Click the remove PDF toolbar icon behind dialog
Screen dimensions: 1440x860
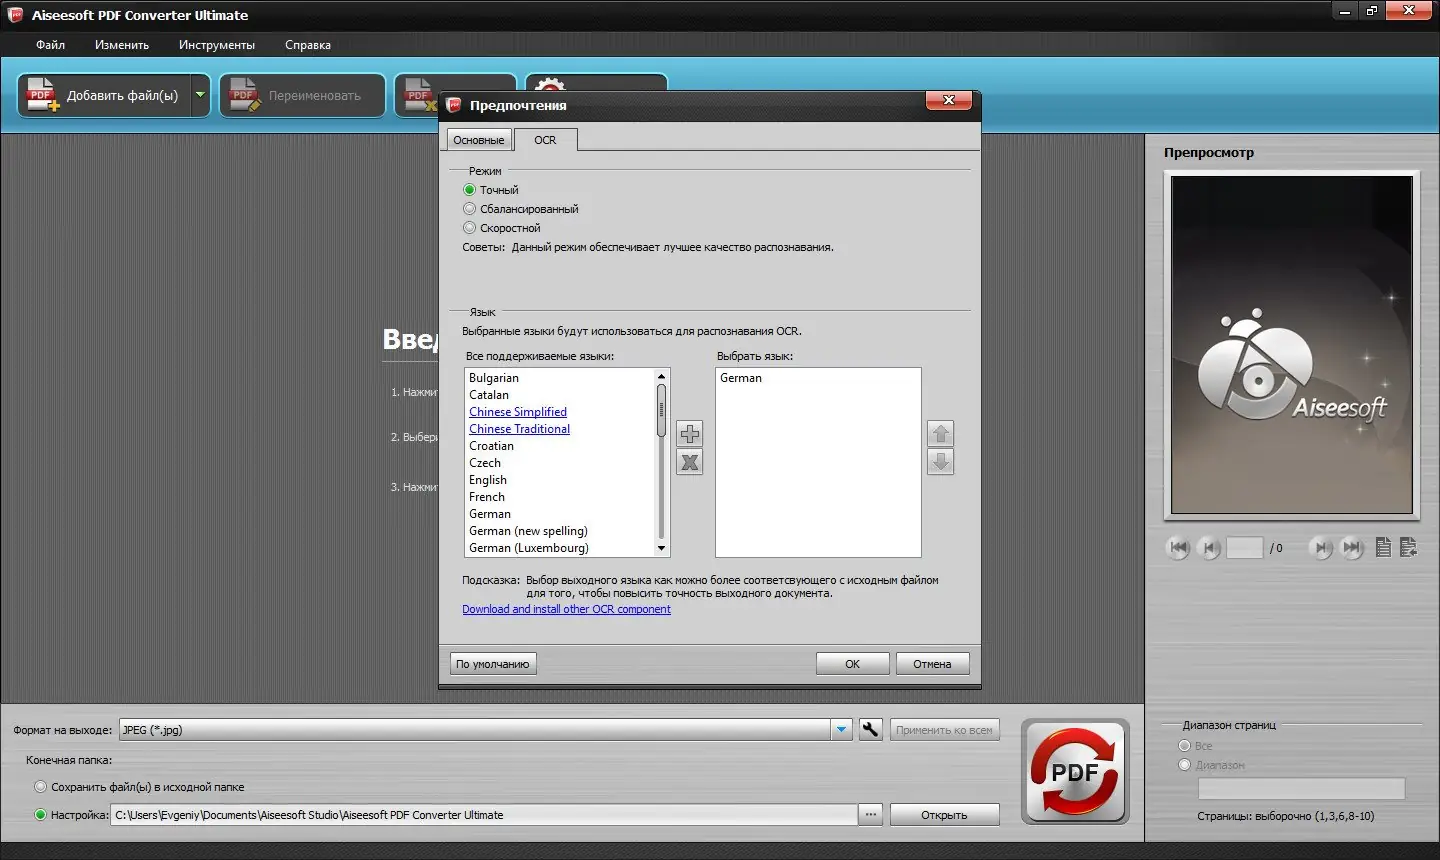click(420, 96)
